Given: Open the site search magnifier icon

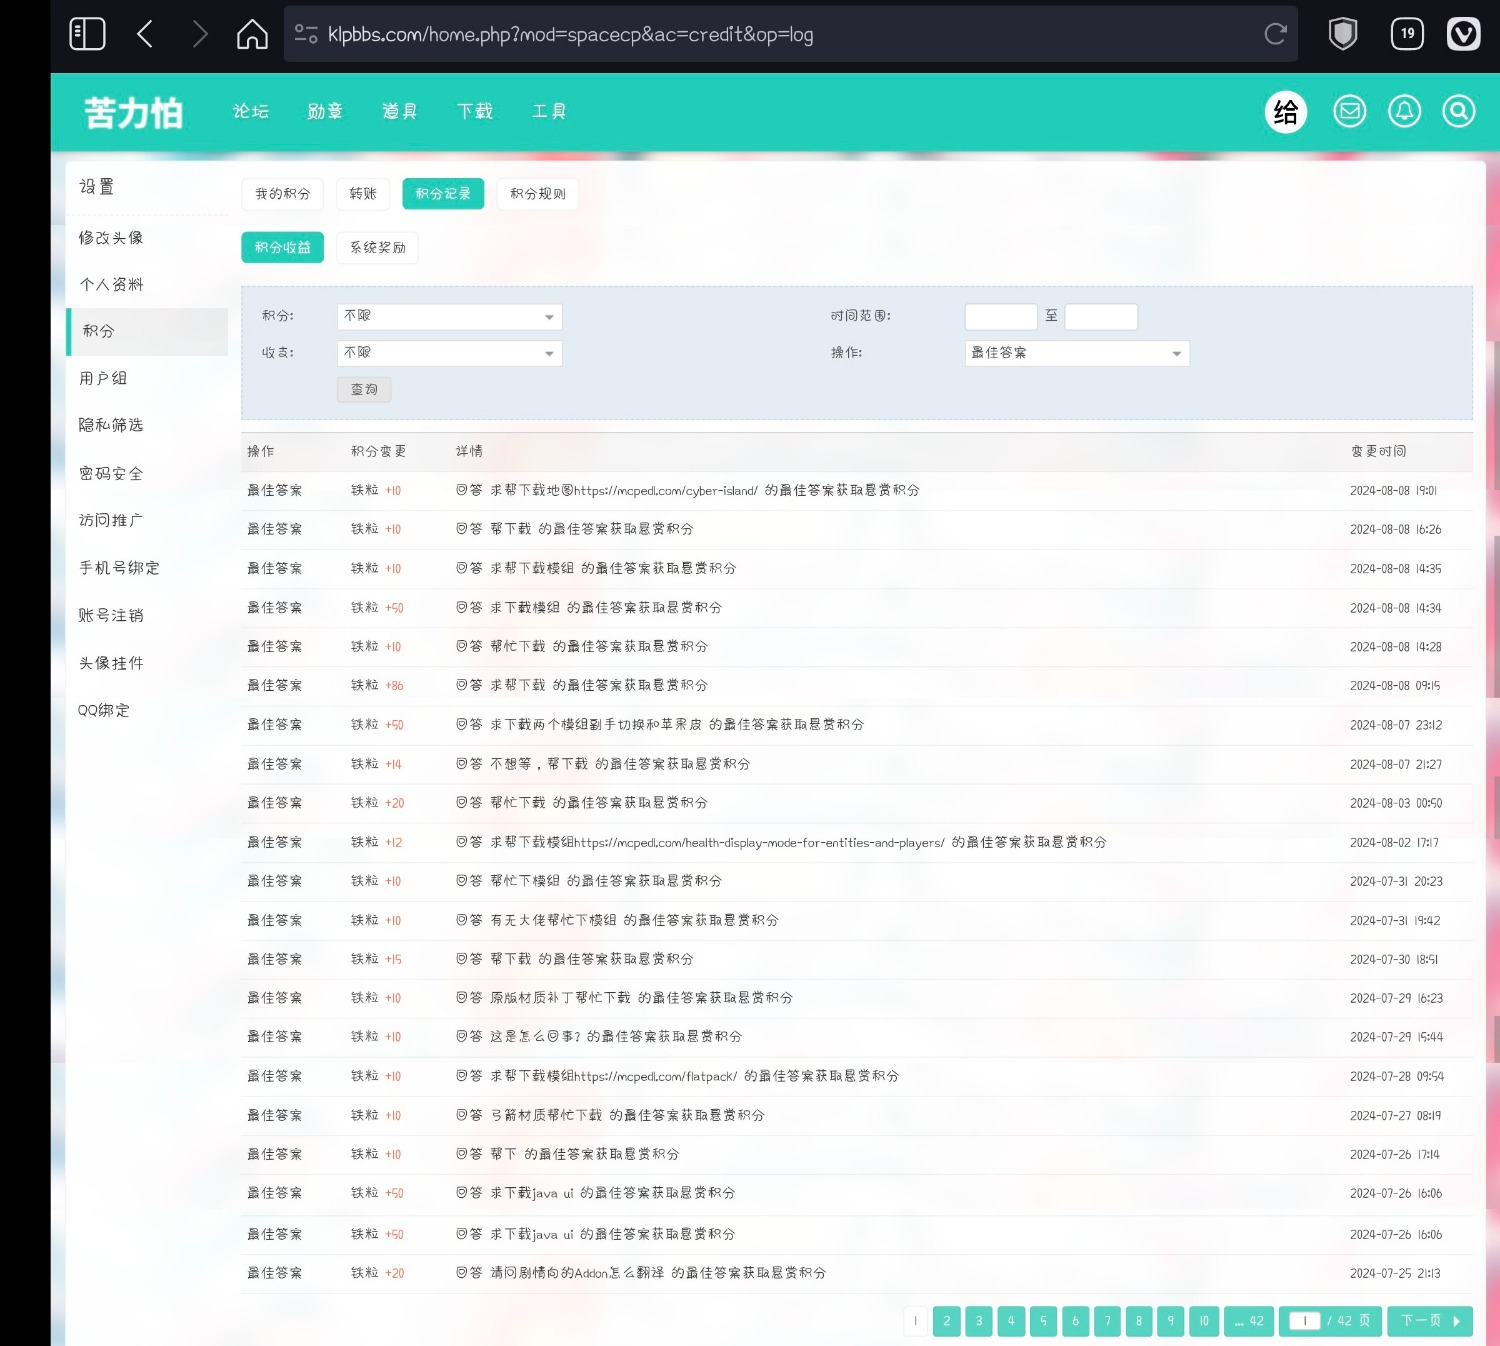Looking at the screenshot, I should coord(1459,111).
